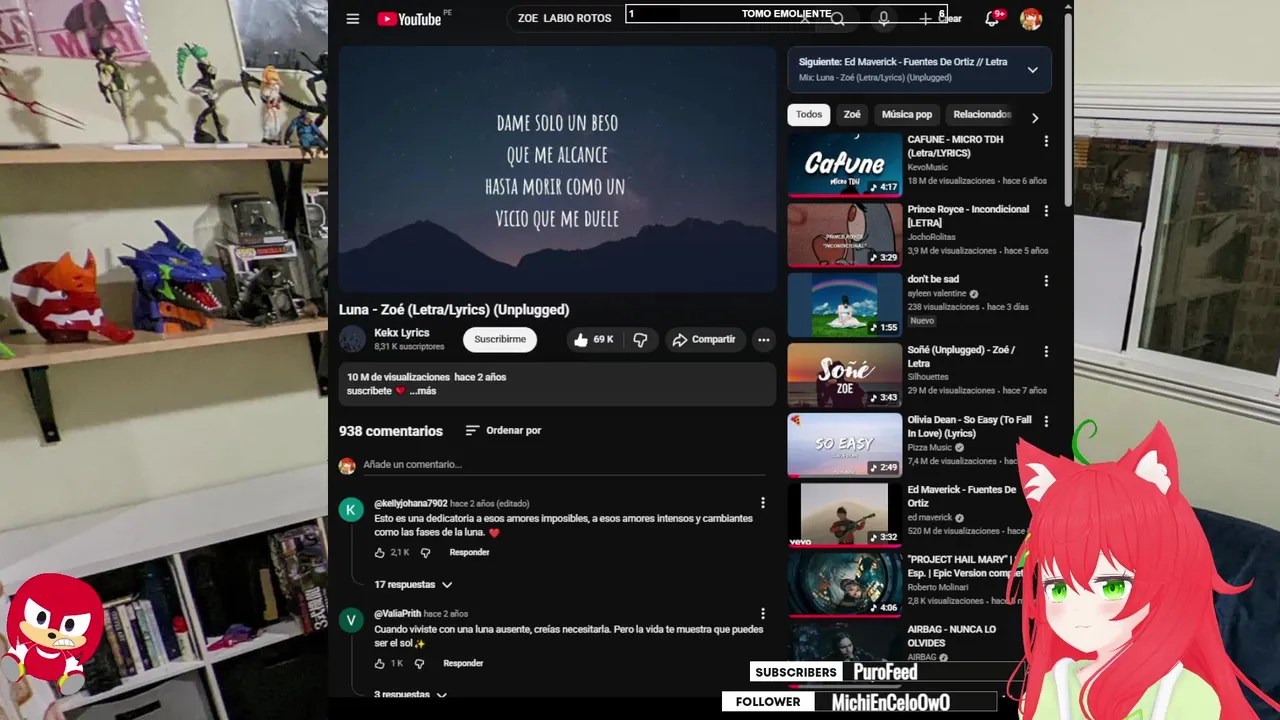The height and width of the screenshot is (720, 1280).
Task: Open the Kekx Lyrics channel name
Action: [x=401, y=333]
